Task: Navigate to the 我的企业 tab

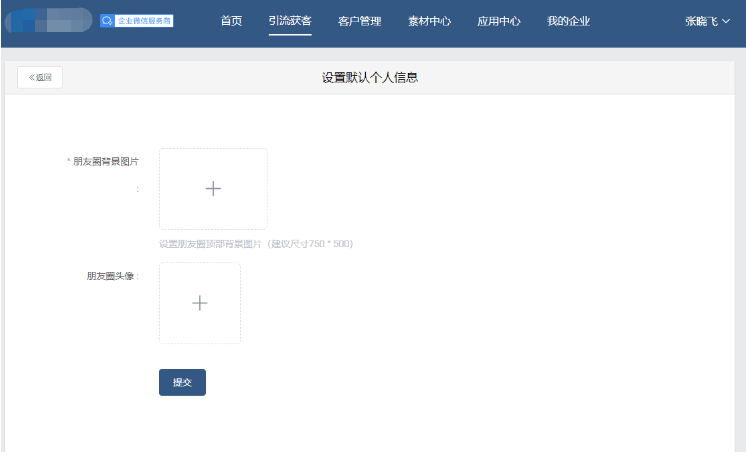Action: pyautogui.click(x=568, y=21)
